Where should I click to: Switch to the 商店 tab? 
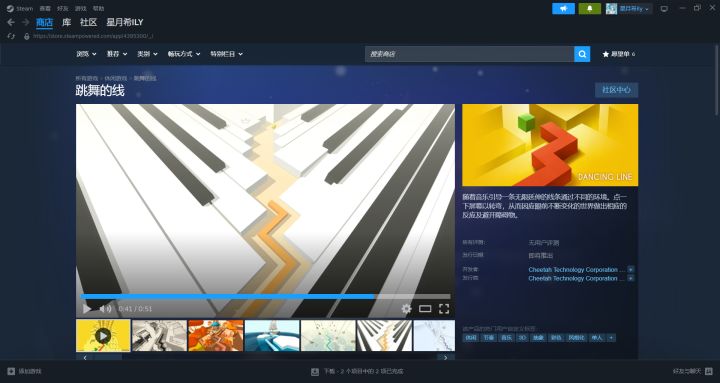tap(45, 22)
